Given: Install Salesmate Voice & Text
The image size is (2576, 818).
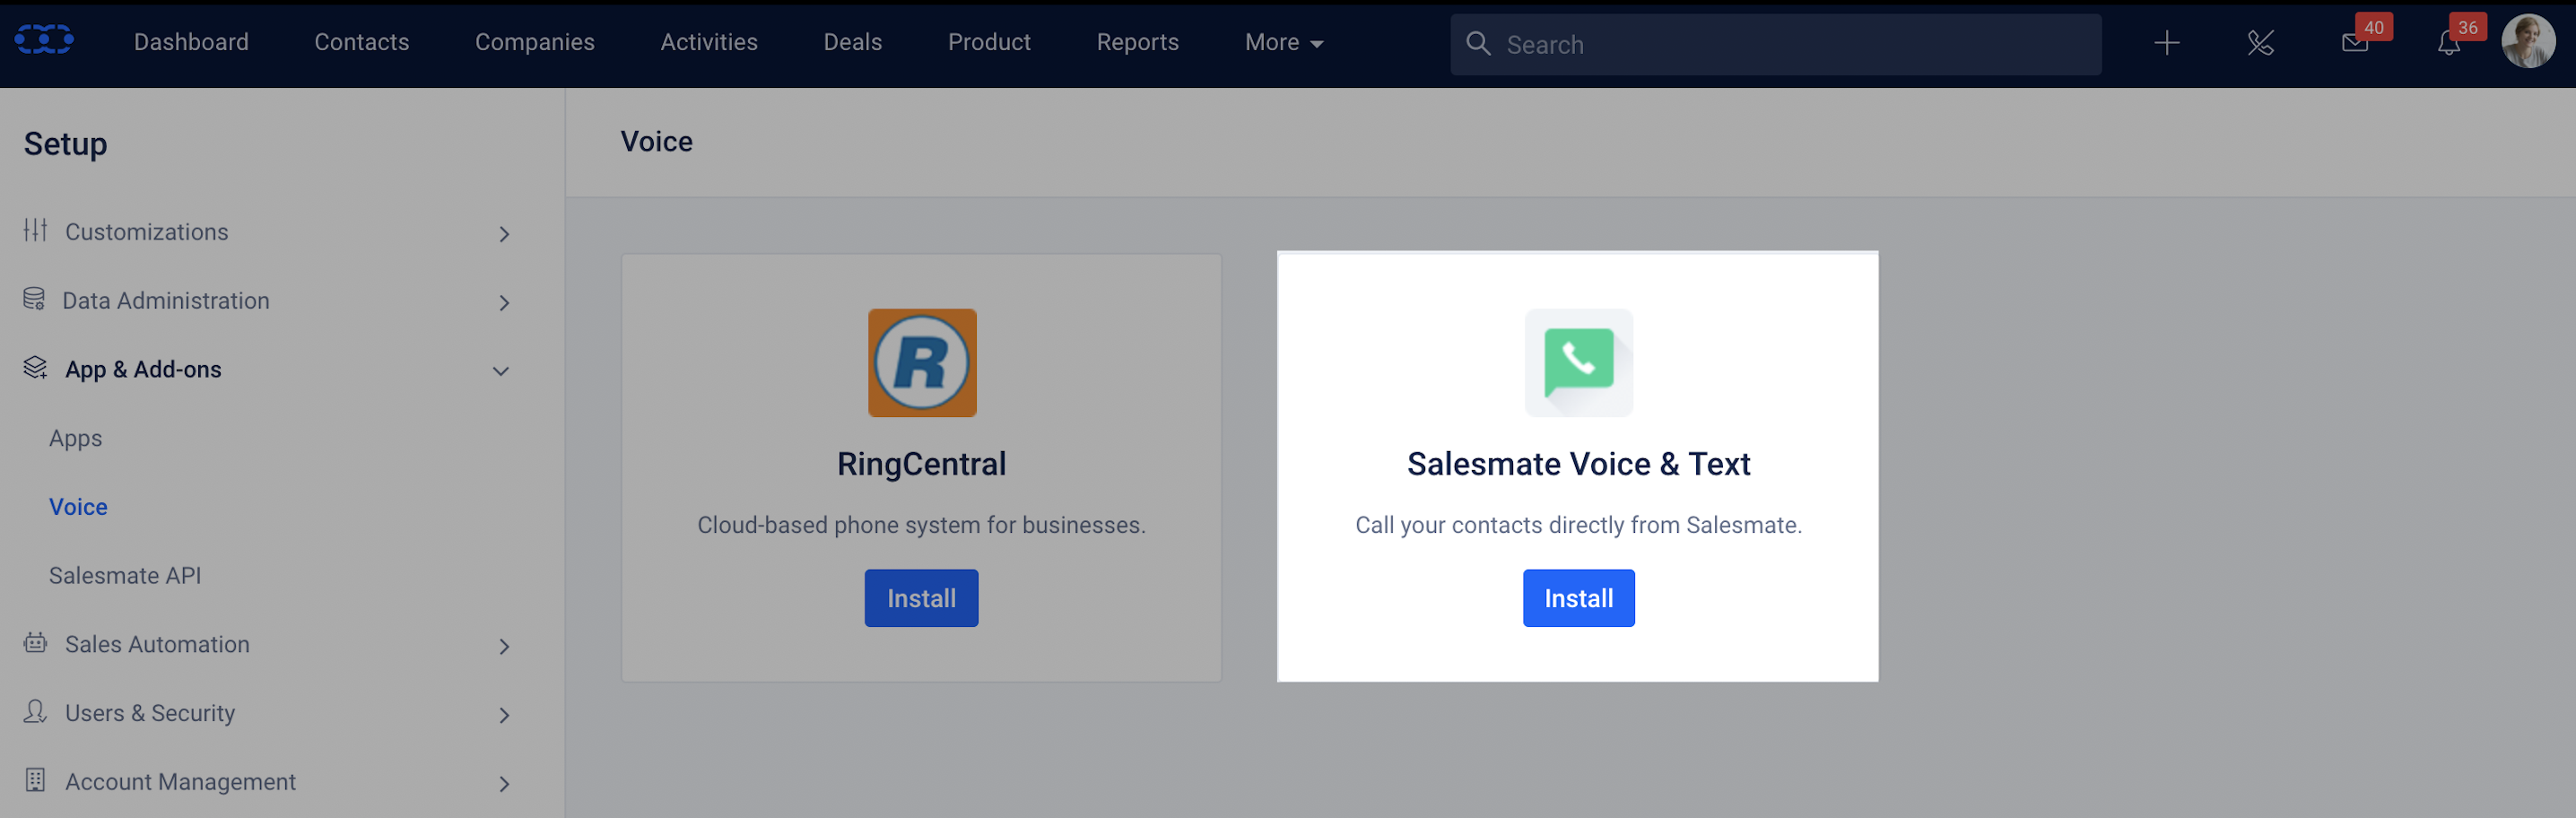Looking at the screenshot, I should (1578, 598).
